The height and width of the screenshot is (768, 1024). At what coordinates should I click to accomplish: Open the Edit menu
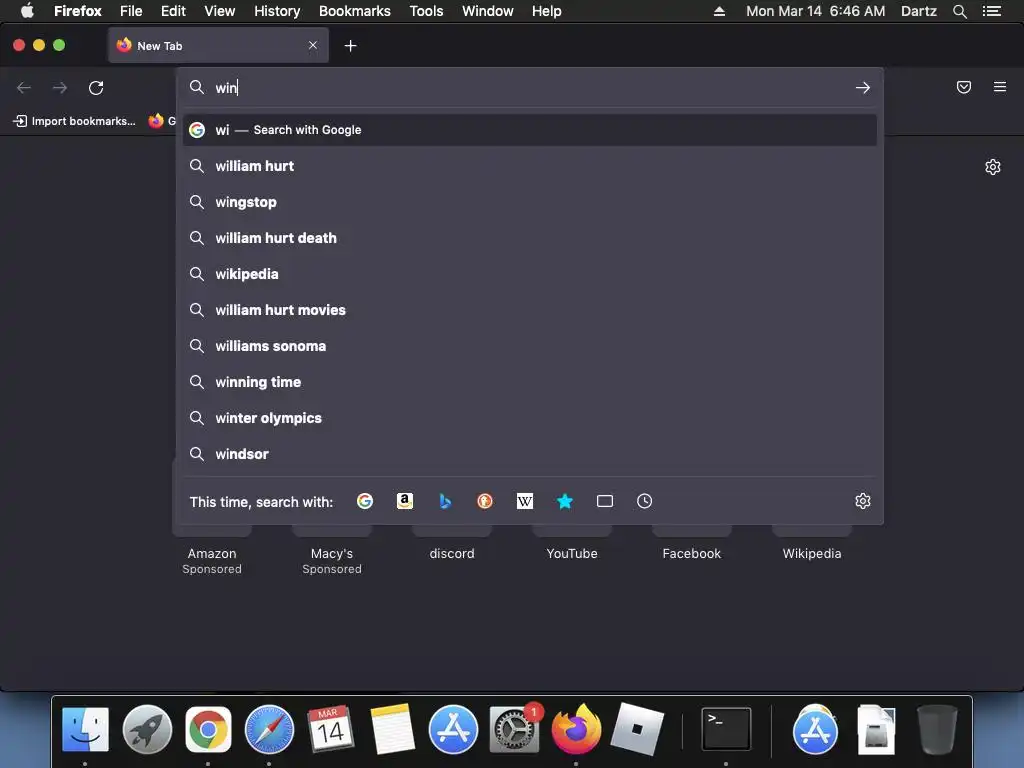(x=173, y=11)
